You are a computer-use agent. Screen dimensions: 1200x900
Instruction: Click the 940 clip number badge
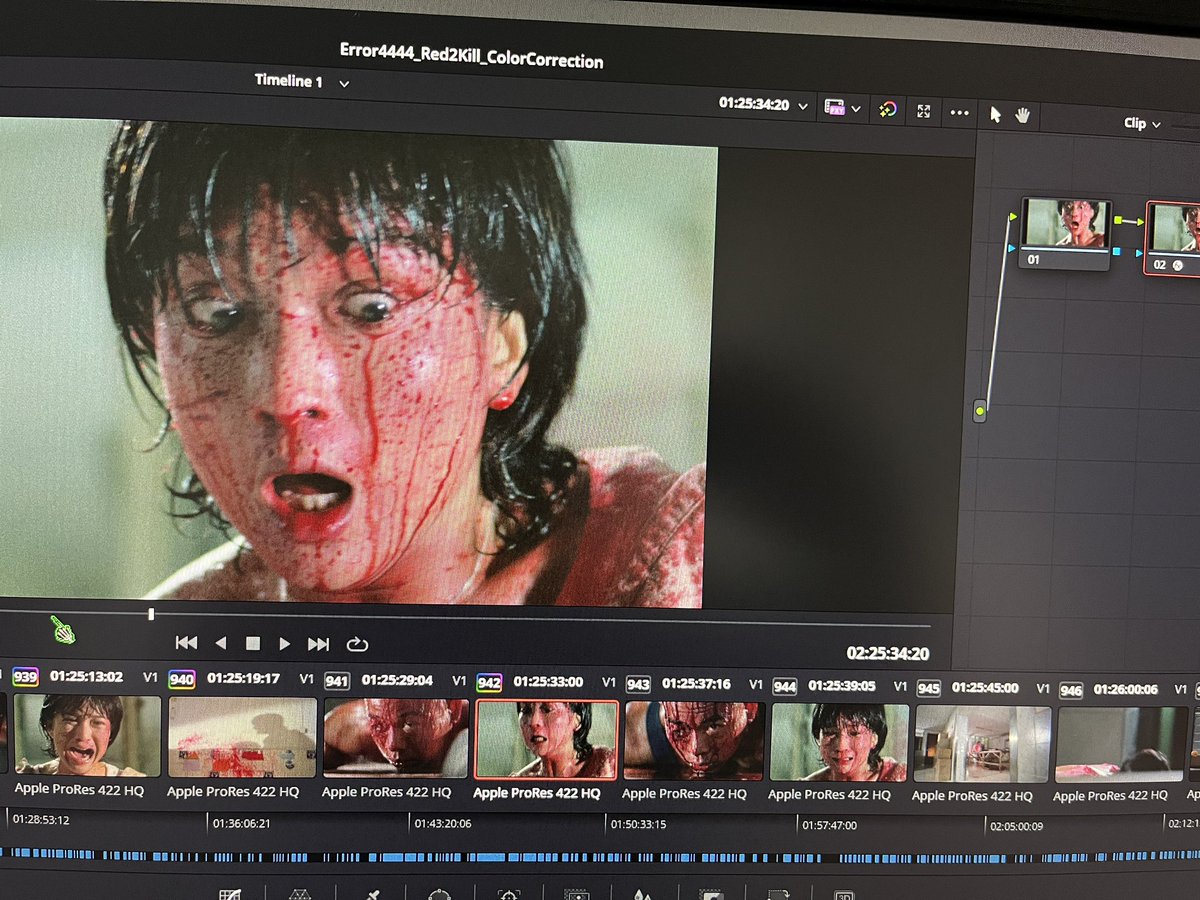tap(182, 679)
